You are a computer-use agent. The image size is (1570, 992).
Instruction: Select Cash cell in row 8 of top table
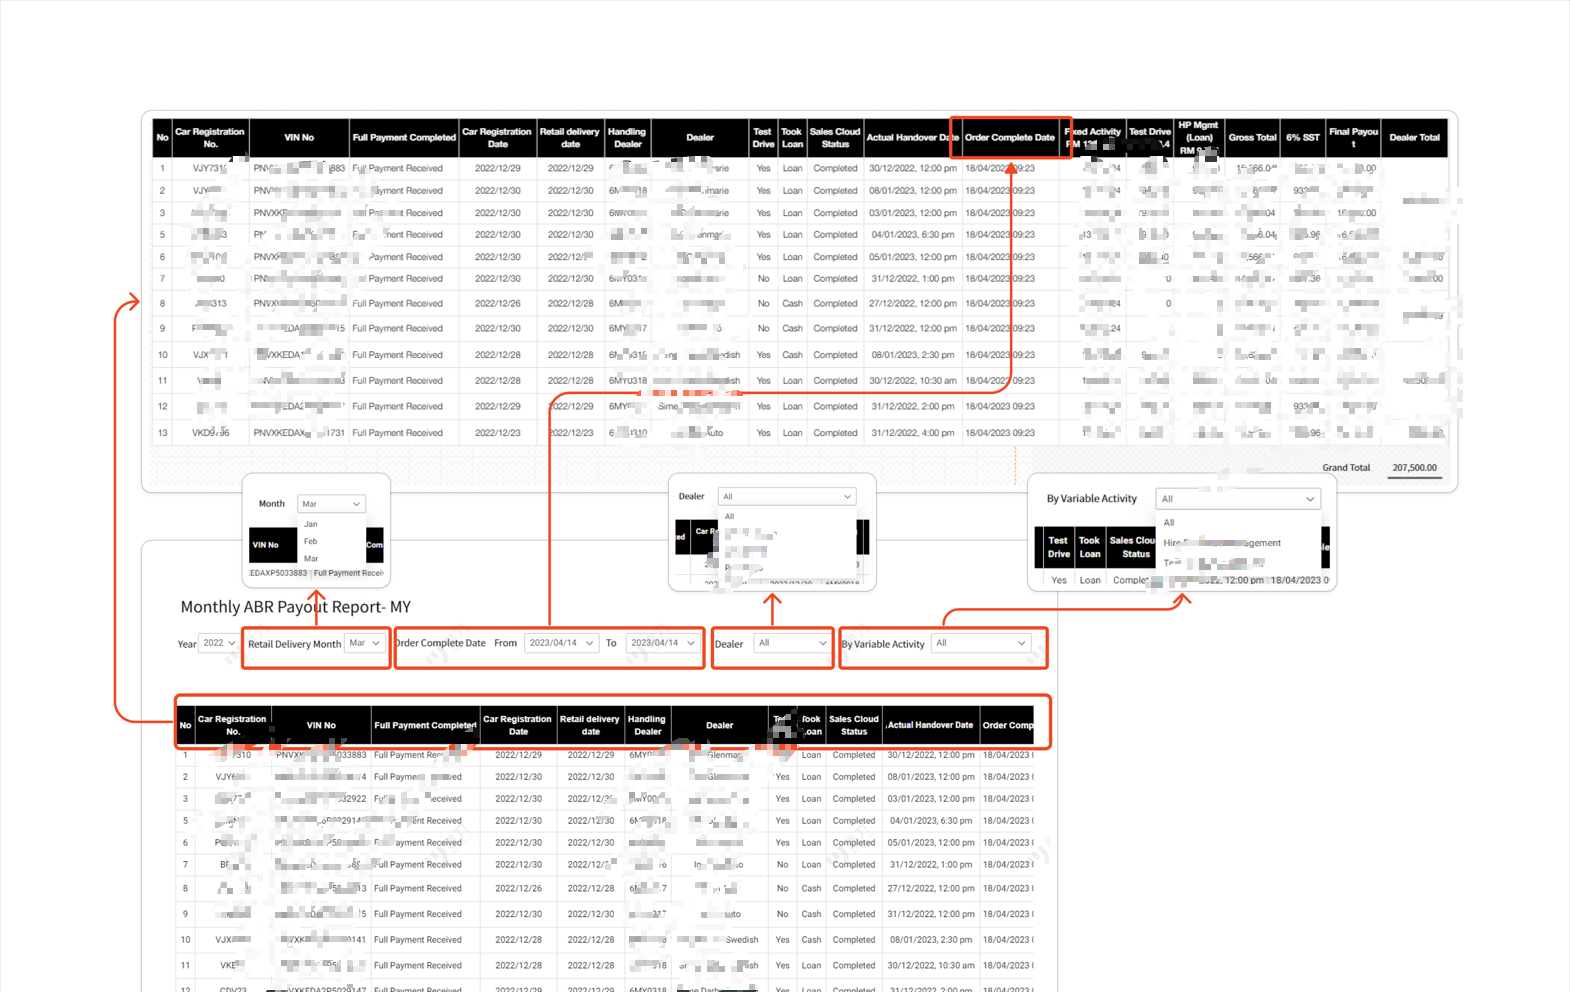(793, 304)
